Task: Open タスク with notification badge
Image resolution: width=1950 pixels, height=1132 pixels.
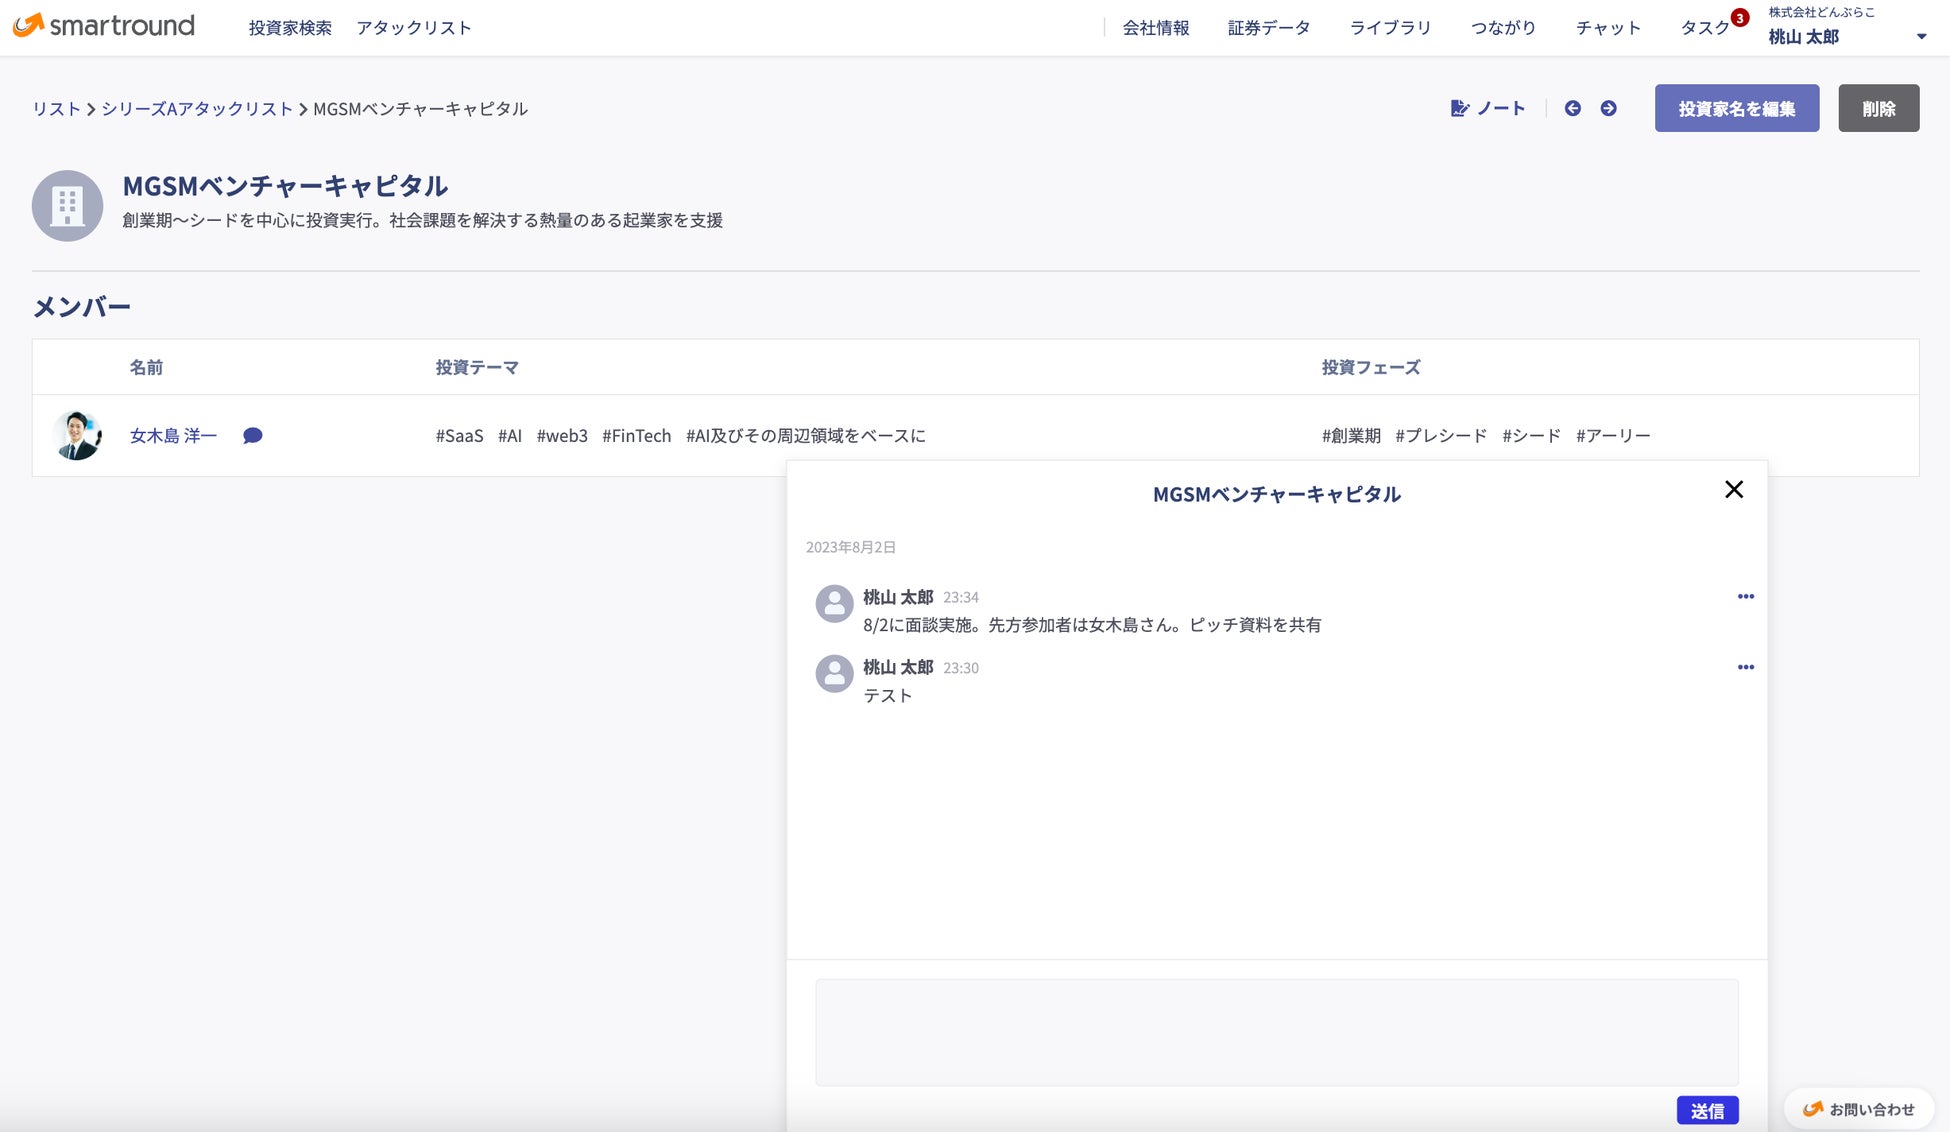Action: click(1705, 28)
